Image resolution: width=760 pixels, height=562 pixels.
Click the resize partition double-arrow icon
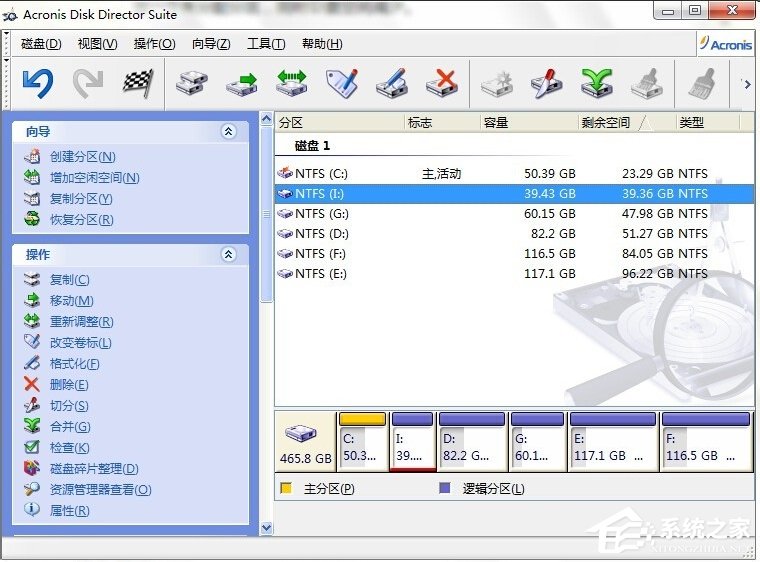tap(291, 83)
